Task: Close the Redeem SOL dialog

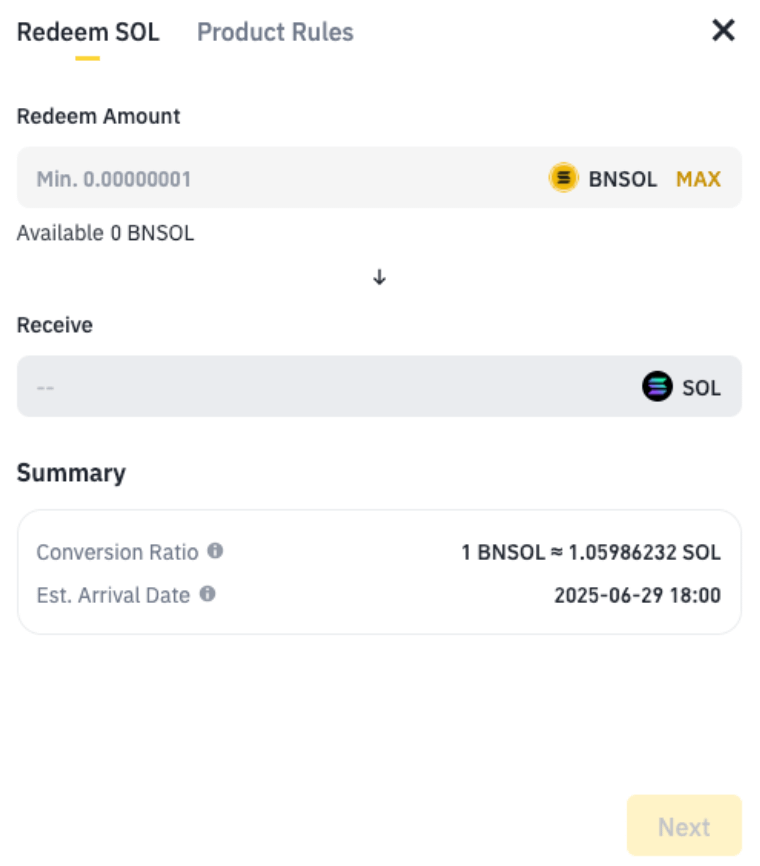Action: [723, 30]
